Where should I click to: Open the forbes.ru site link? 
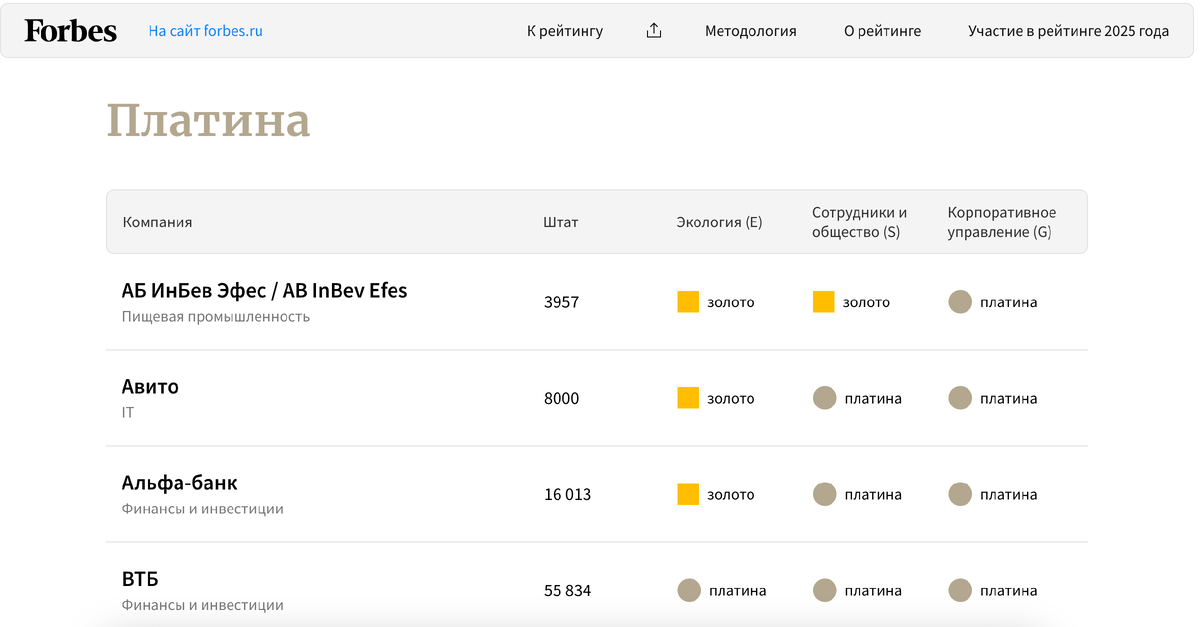click(205, 31)
